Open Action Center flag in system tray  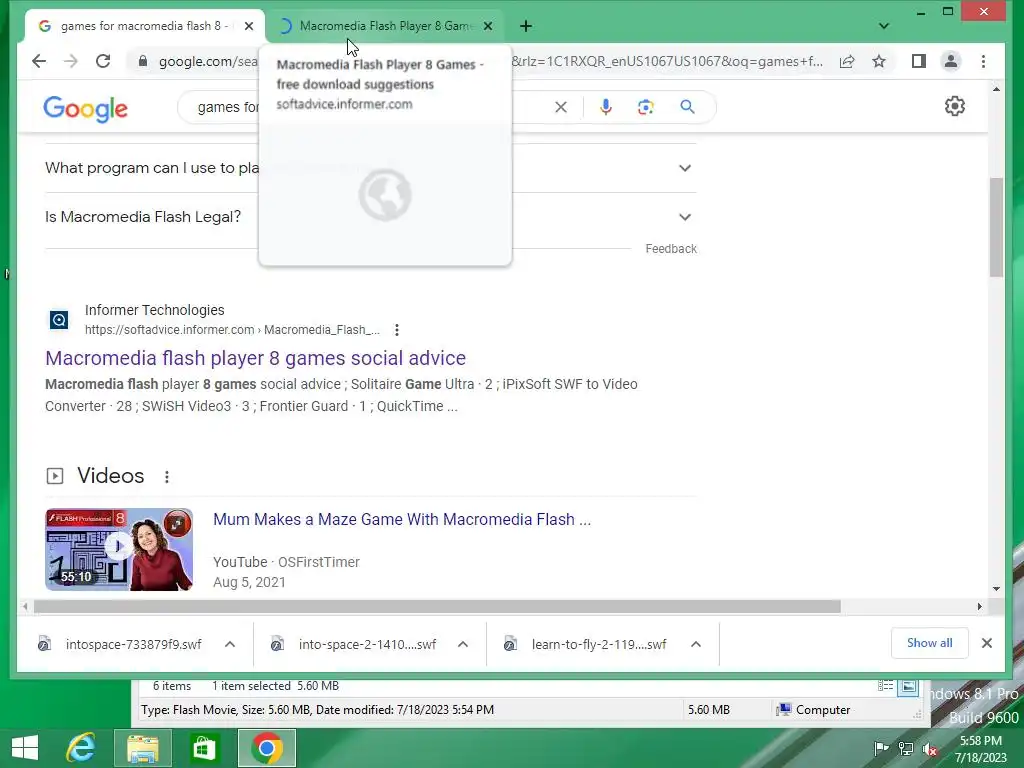(881, 748)
